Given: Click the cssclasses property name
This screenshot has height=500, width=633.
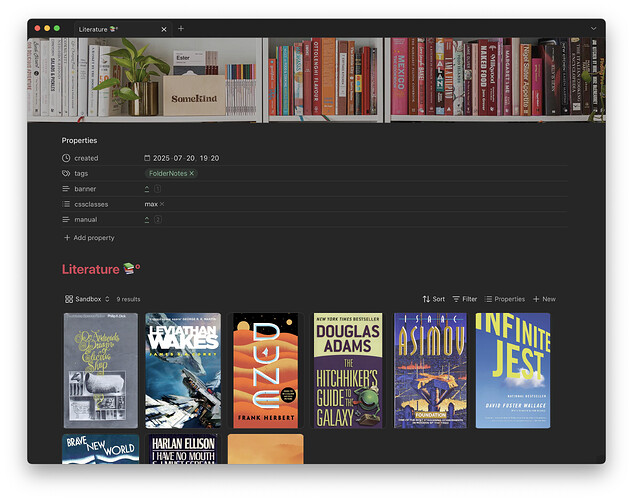Looking at the screenshot, I should click(91, 204).
